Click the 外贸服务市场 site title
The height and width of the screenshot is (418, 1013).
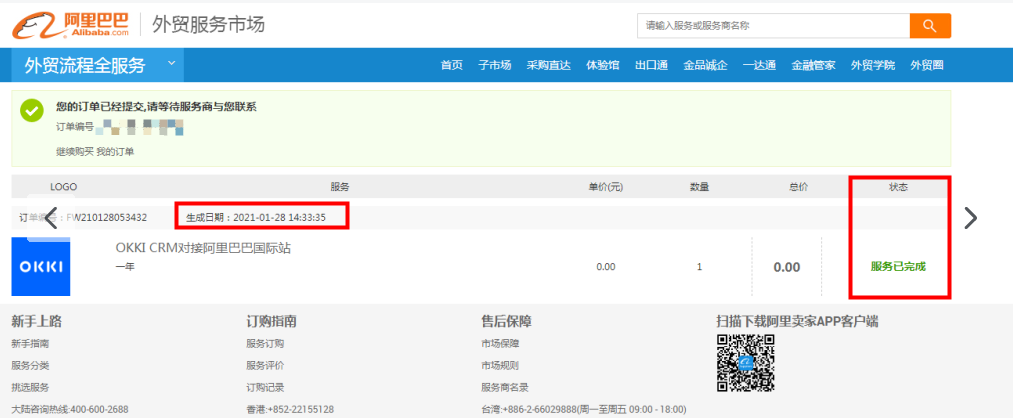[208, 25]
